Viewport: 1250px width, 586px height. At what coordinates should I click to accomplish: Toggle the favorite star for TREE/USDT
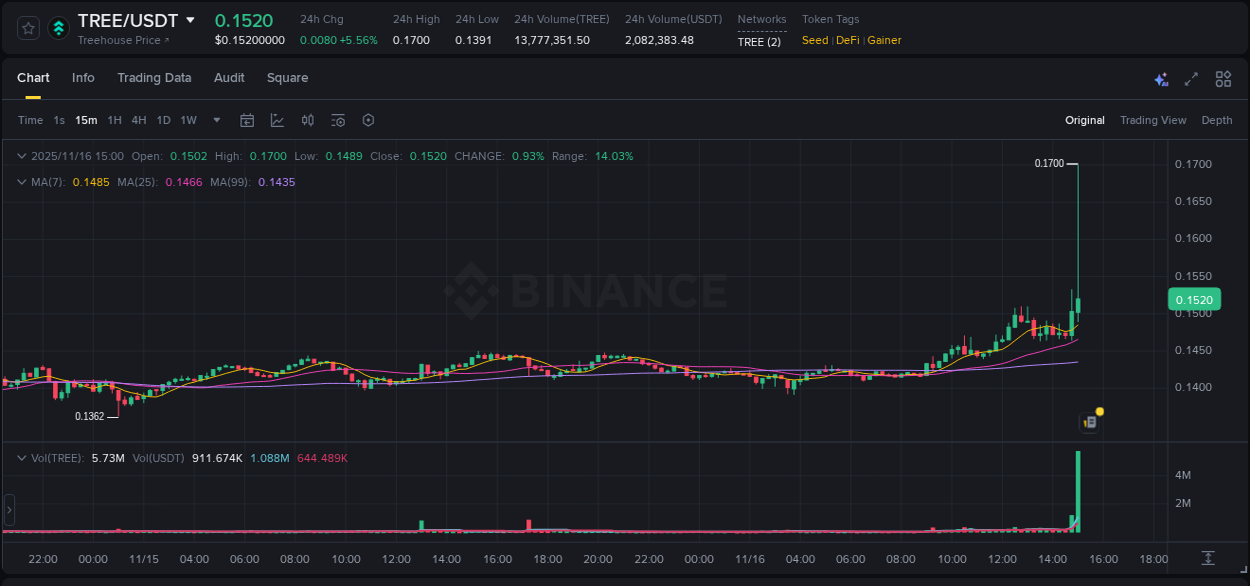coord(27,28)
